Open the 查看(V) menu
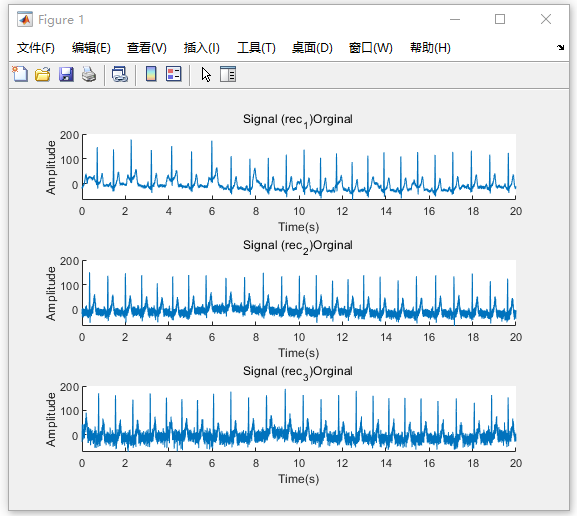577x516 pixels. 146,48
